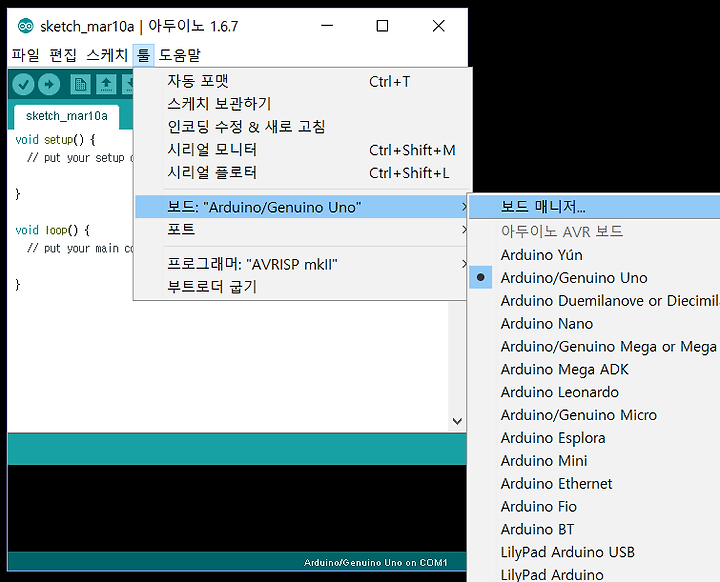Click the Open sketch up-arrow icon
This screenshot has width=720, height=582.
(x=106, y=85)
